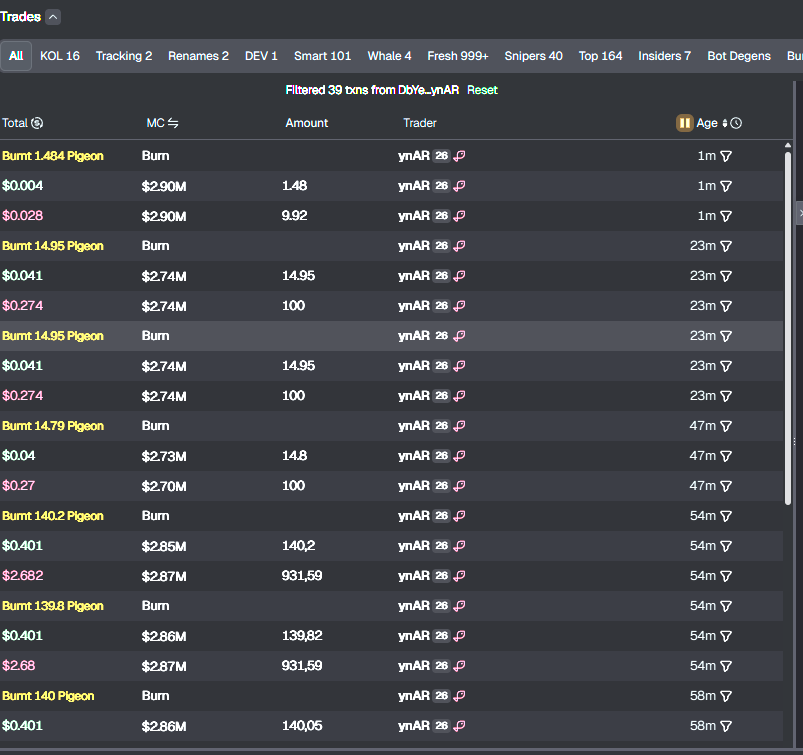The width and height of the screenshot is (803, 755).
Task: Open pink explorer icon on Burnt 14.79 Pigeon row
Action: tap(459, 426)
